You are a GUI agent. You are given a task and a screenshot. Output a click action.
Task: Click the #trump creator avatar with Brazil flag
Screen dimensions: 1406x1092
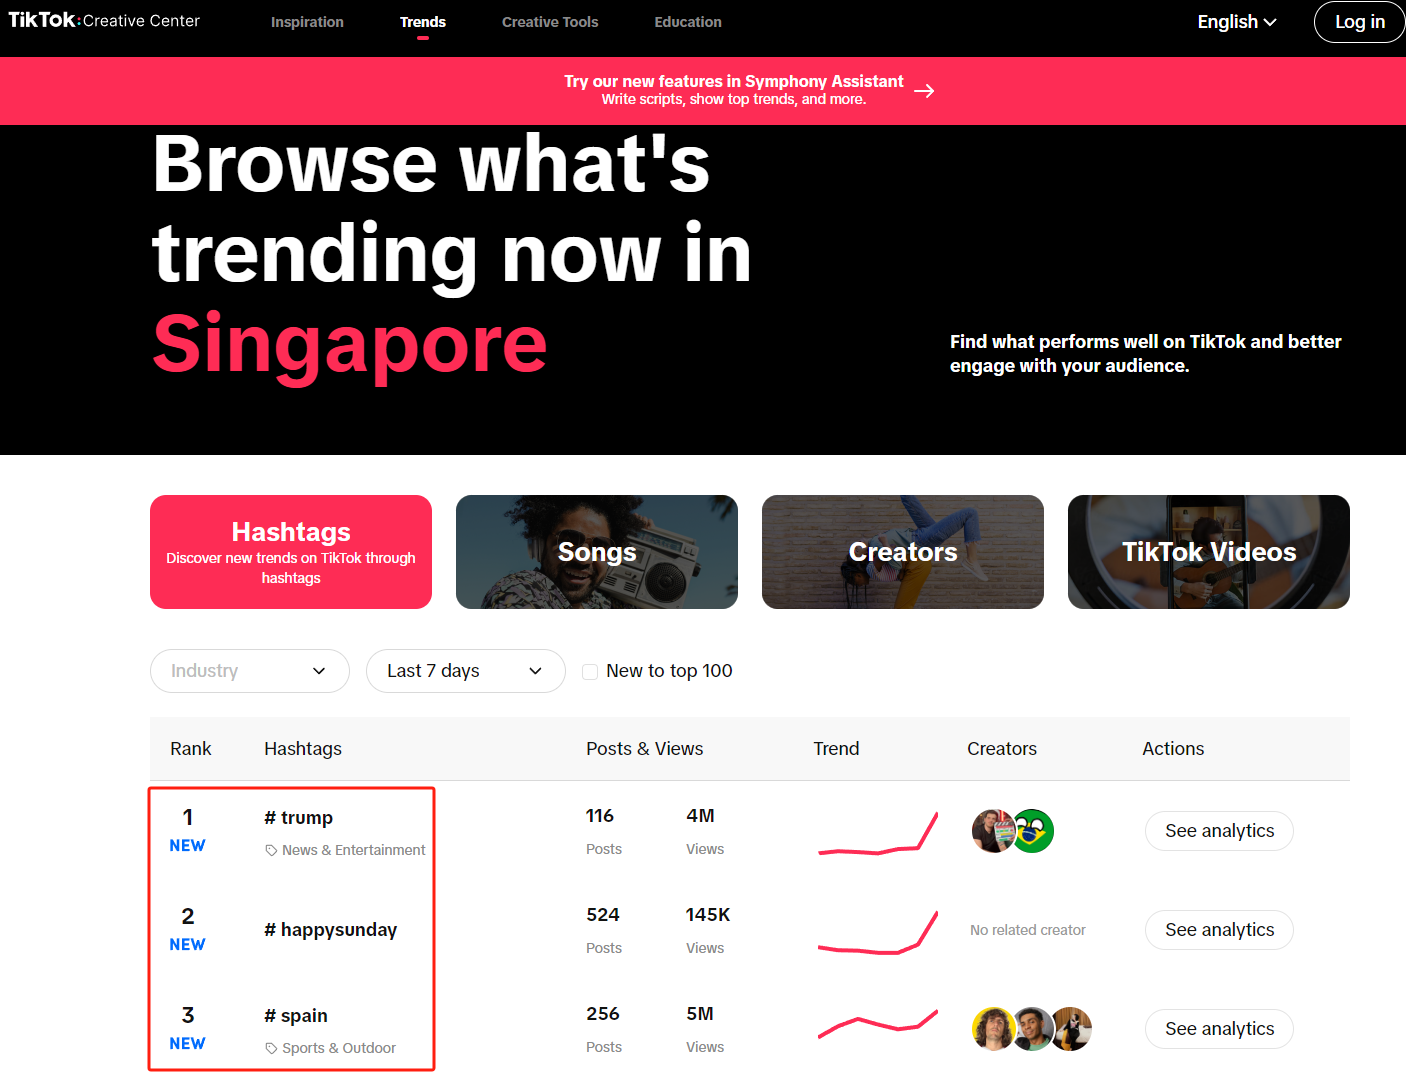click(x=1033, y=831)
